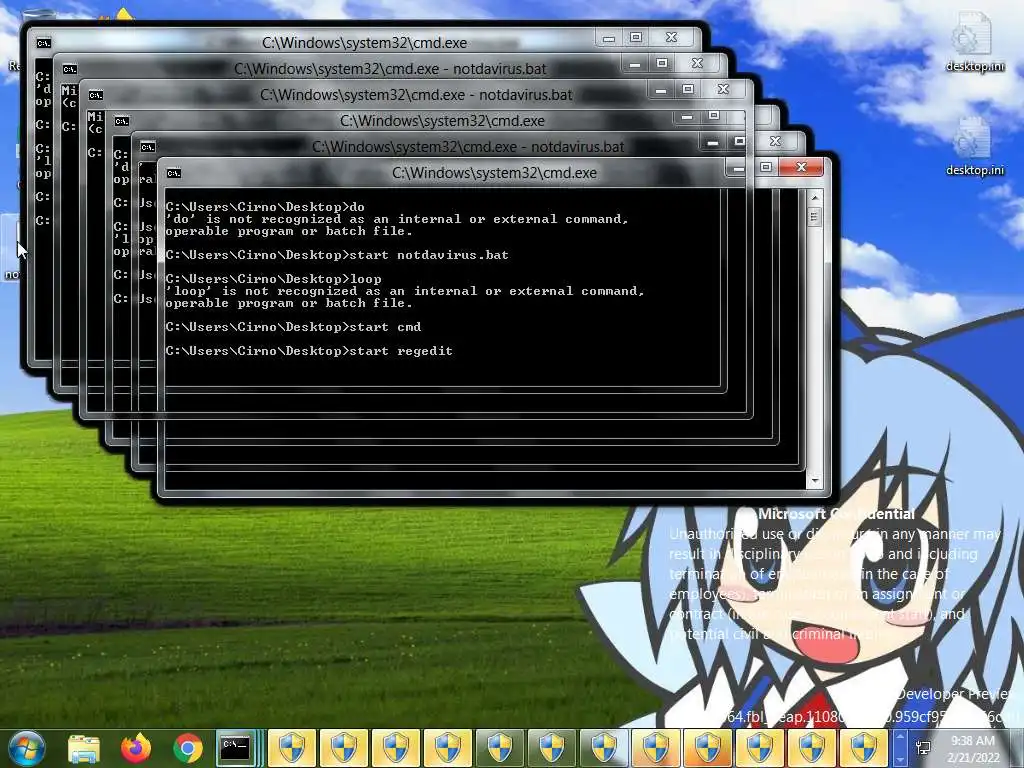Open the clock showing 9:38 AM
Screen dimensions: 1024x768
point(972,748)
